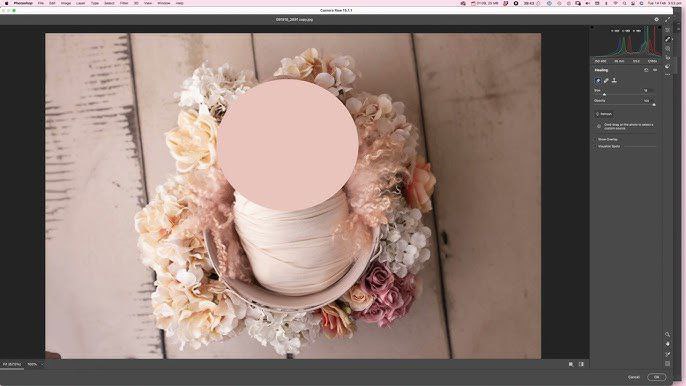
Task: Open the Photoshop menu
Action: pos(23,3)
